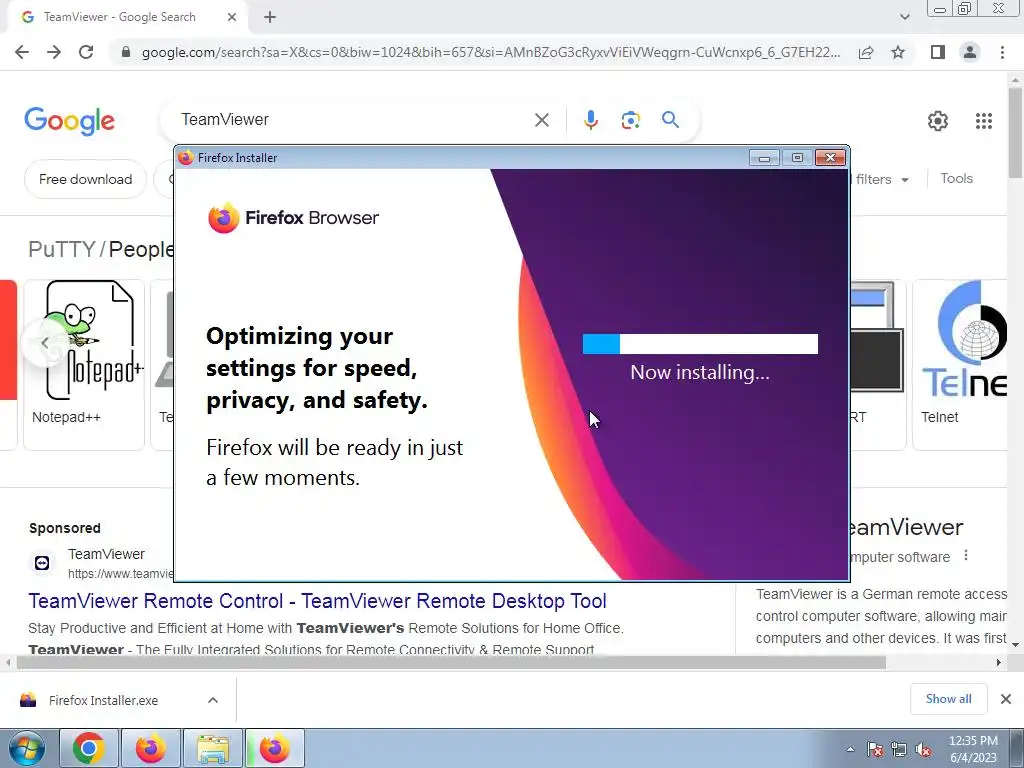
Task: Click the Sponsored label text
Action: 65,528
